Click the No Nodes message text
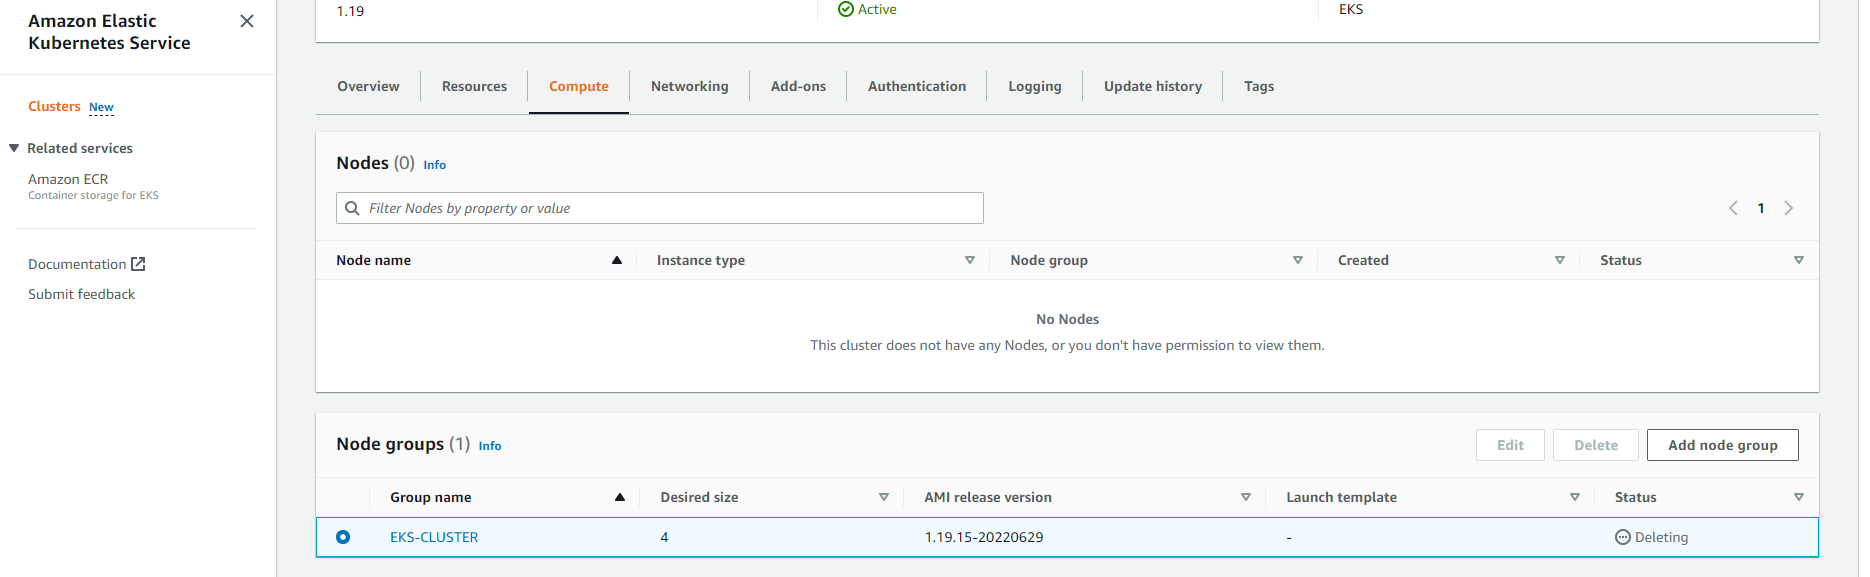 (x=1067, y=319)
